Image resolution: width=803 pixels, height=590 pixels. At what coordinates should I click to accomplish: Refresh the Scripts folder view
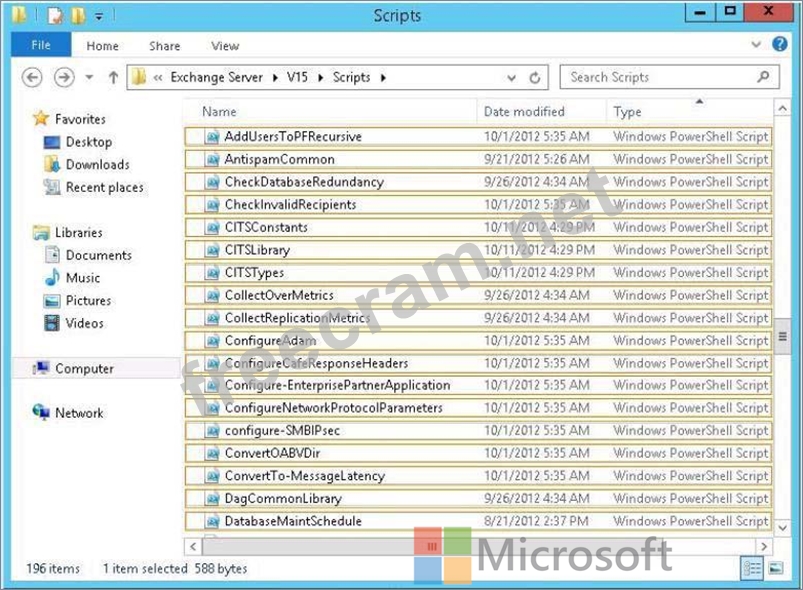coord(535,78)
